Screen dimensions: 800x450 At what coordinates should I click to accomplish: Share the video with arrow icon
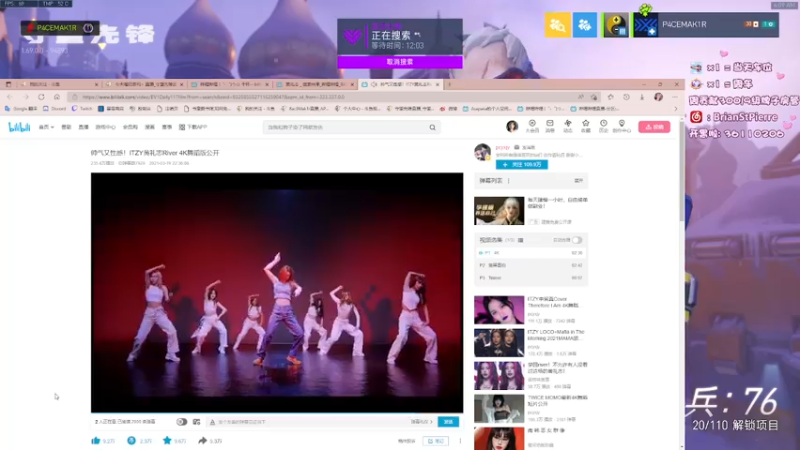203,440
